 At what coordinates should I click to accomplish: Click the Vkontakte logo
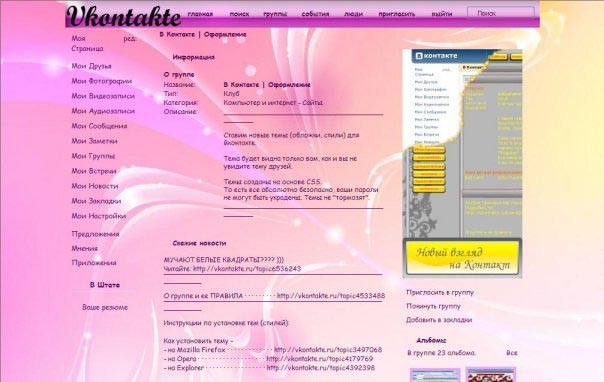click(x=123, y=16)
